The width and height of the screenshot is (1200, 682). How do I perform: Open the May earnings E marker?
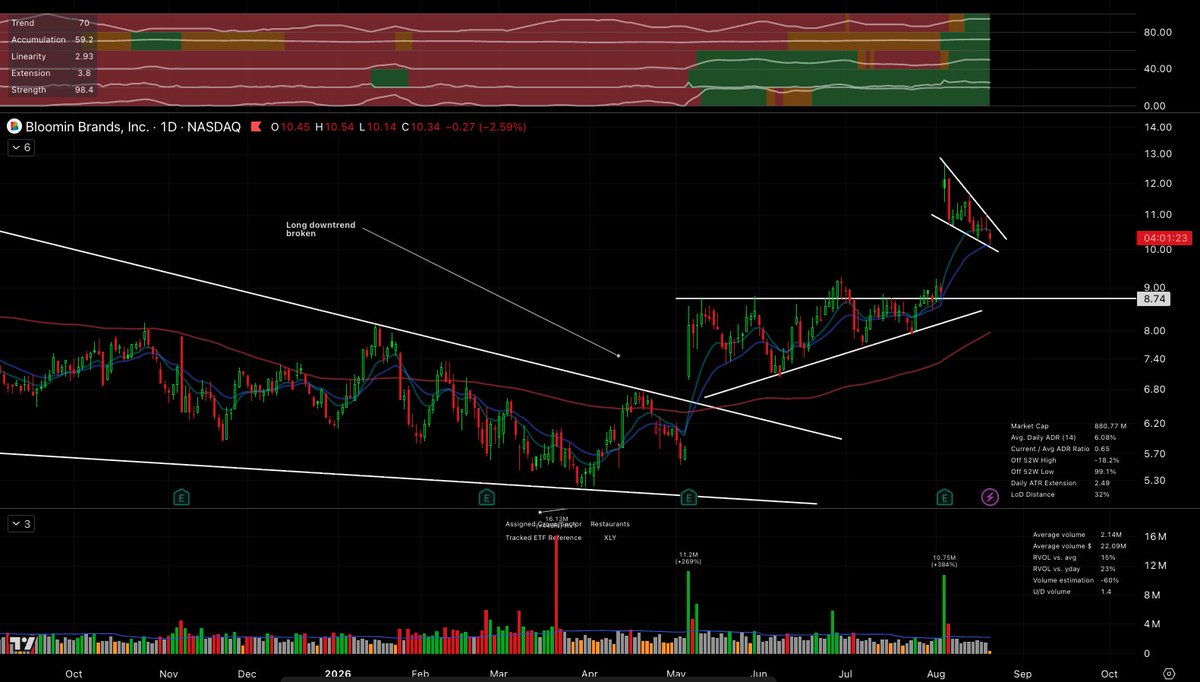coord(688,497)
